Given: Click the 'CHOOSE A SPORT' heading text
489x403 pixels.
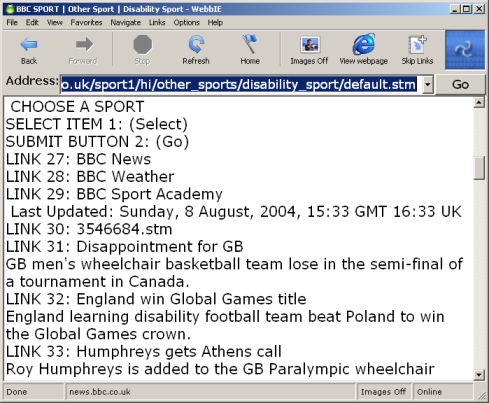Looking at the screenshot, I should click(77, 107).
